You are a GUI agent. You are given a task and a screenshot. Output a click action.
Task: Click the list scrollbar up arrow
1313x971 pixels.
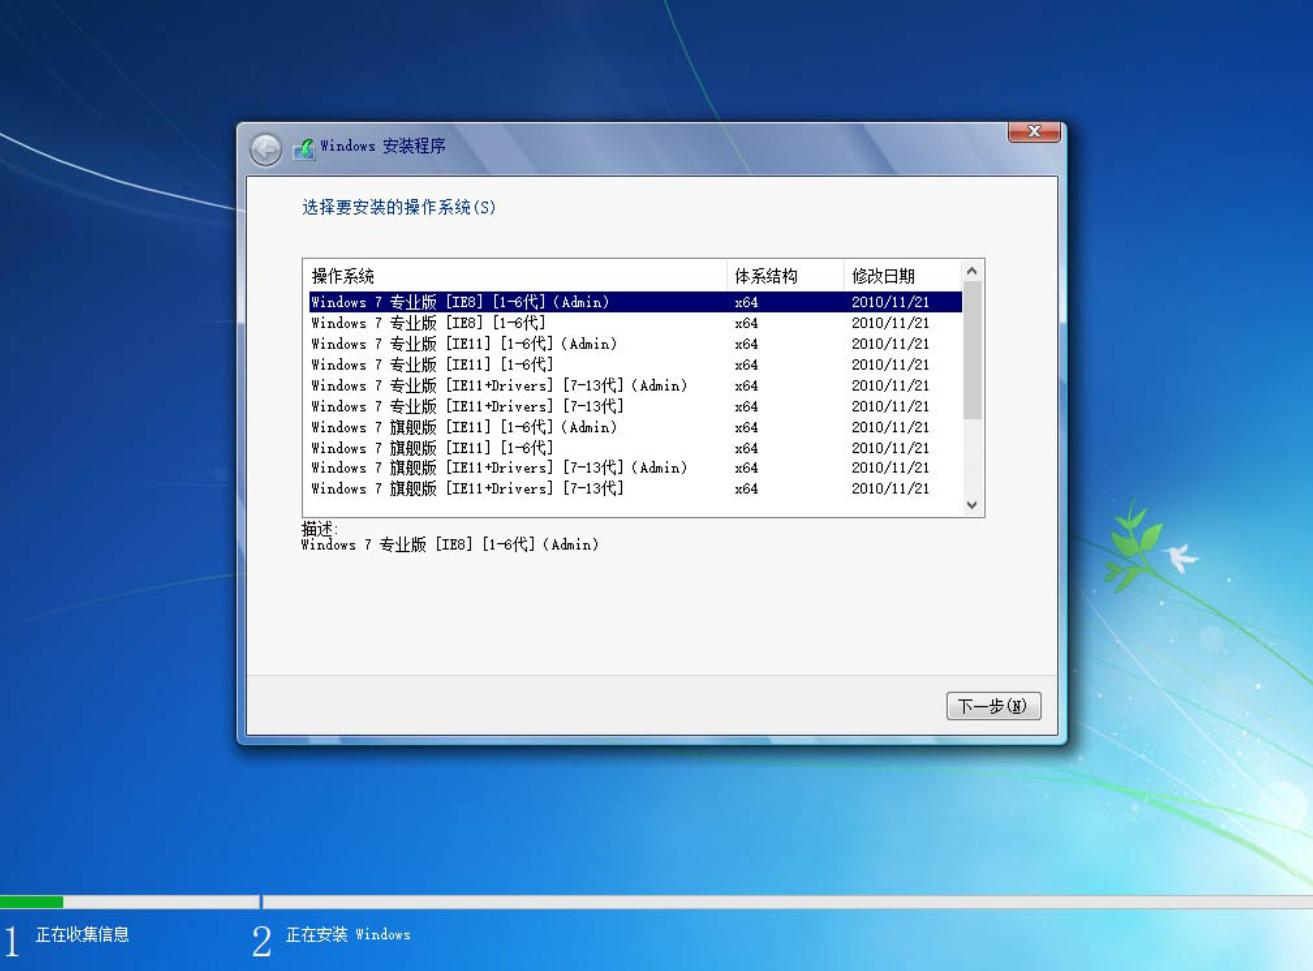(x=972, y=271)
